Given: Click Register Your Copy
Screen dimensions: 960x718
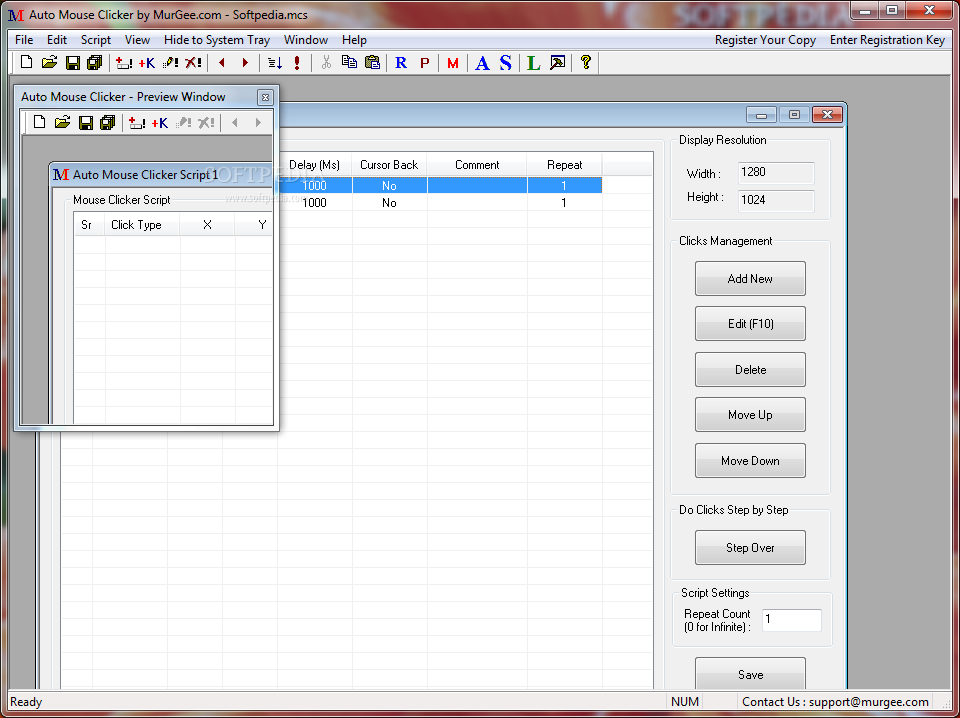Looking at the screenshot, I should coord(765,40).
